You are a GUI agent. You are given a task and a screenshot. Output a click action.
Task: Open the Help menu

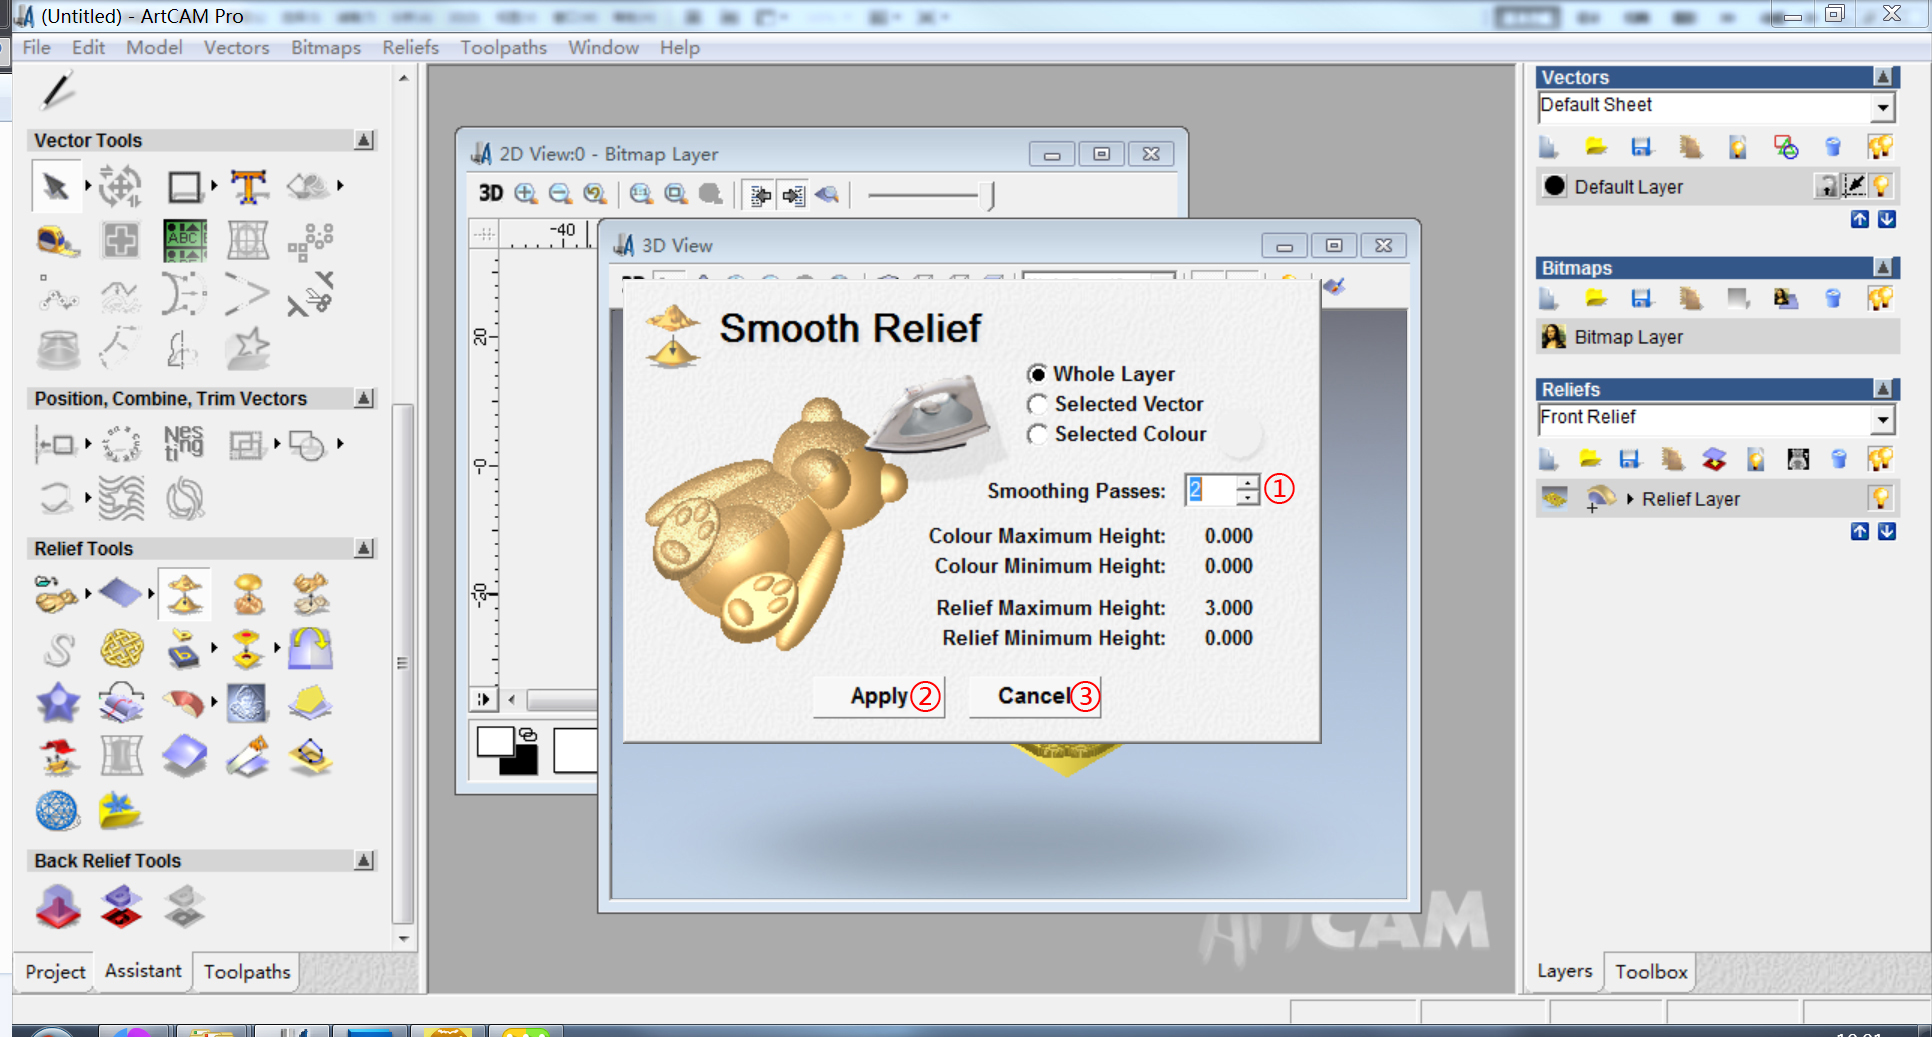click(680, 47)
